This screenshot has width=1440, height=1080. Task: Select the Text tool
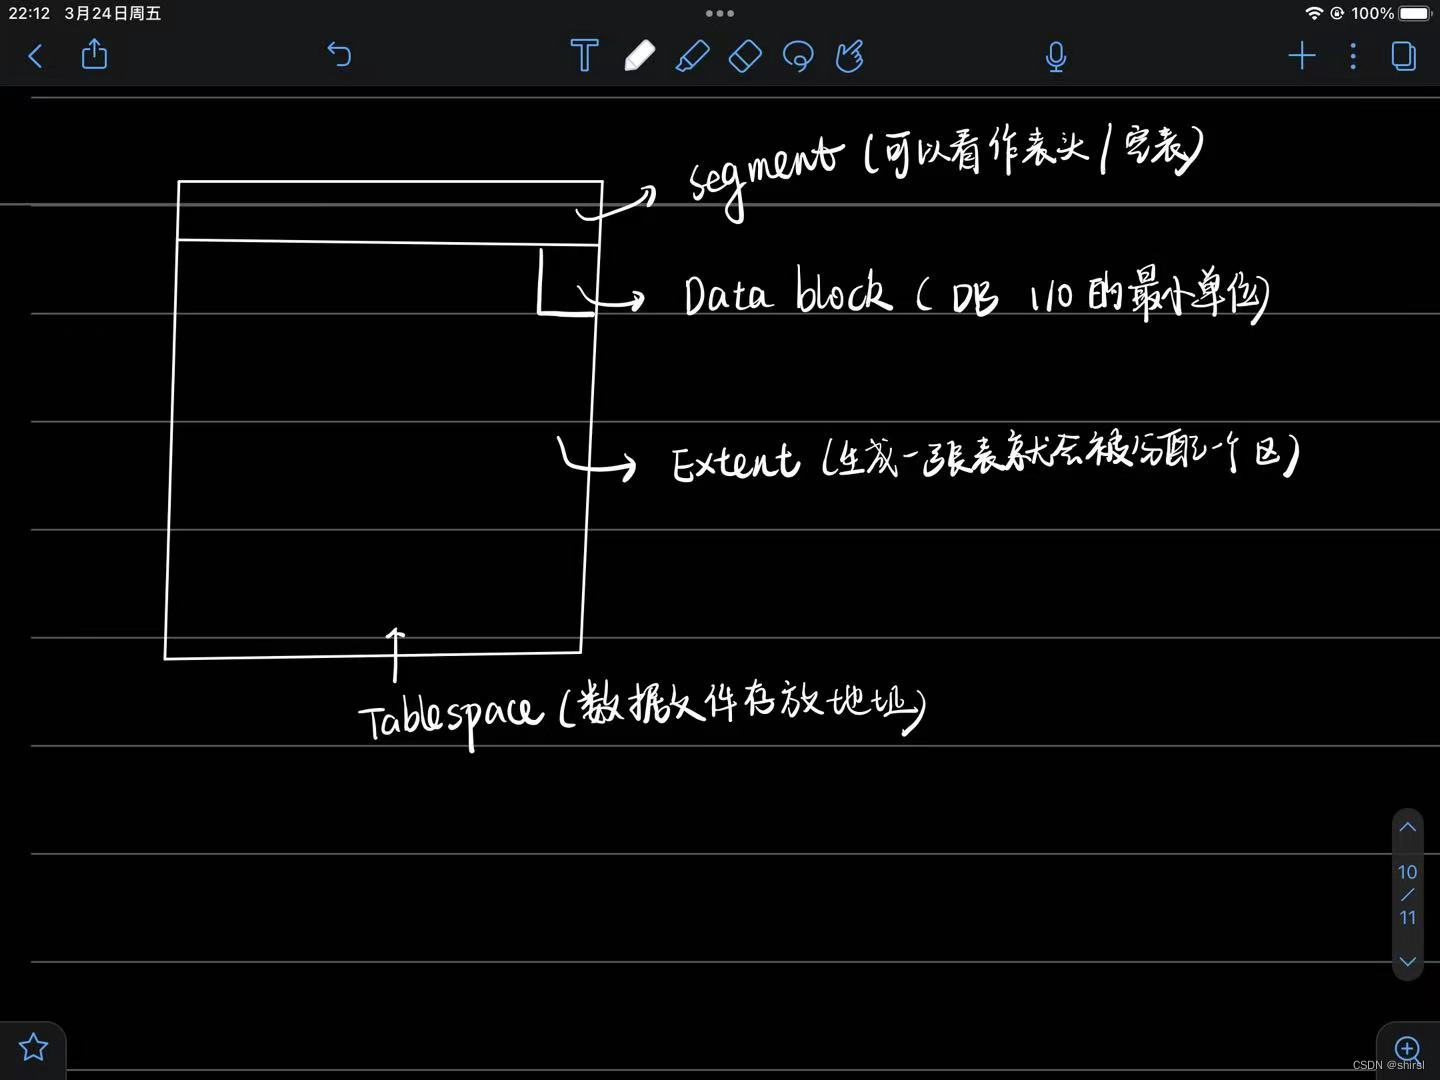click(x=585, y=55)
